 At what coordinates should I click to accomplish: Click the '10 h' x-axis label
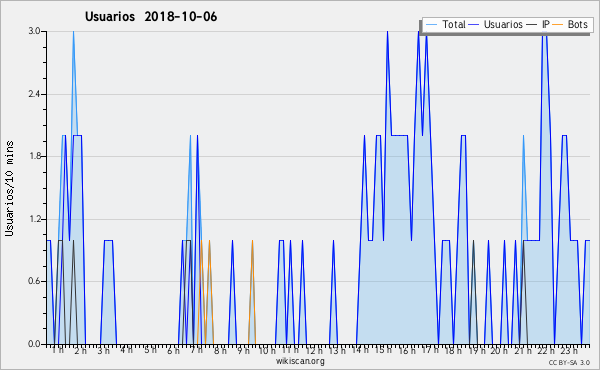pyautogui.click(x=267, y=350)
